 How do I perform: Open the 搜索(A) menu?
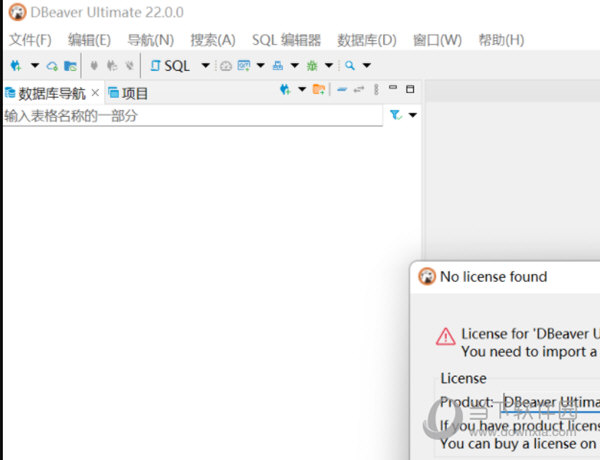[213, 40]
